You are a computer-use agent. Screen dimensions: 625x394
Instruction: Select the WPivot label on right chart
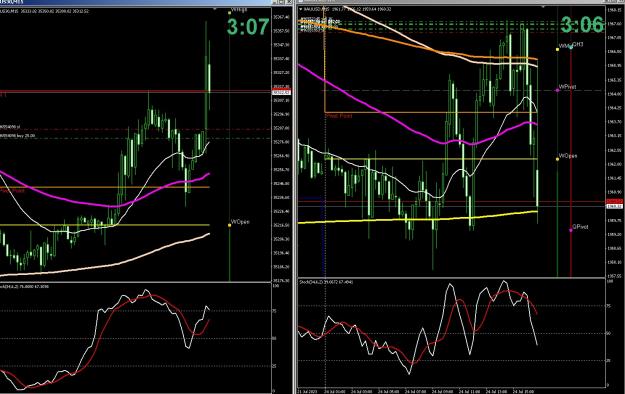point(567,87)
